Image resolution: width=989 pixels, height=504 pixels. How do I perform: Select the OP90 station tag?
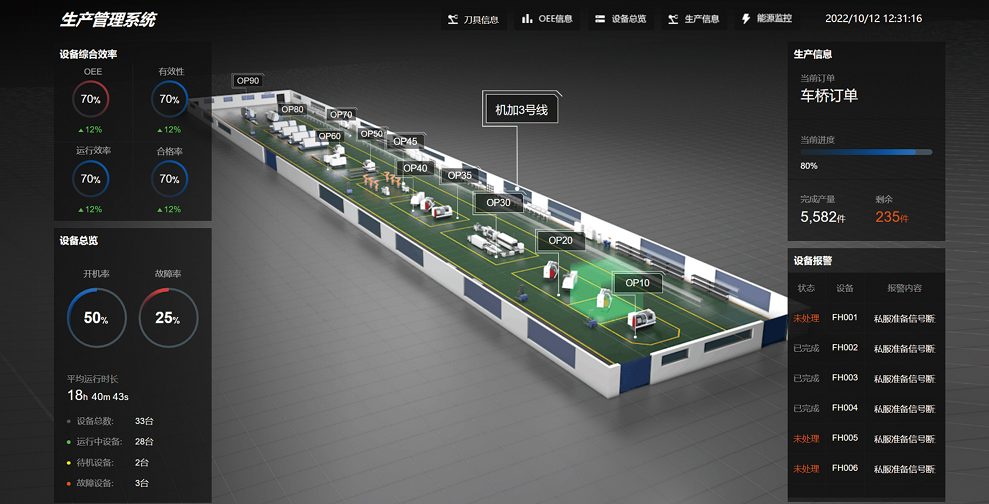tap(247, 81)
